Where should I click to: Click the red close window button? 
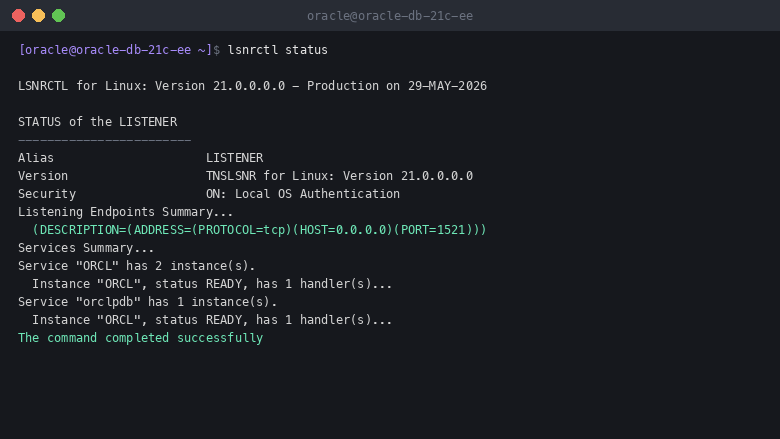(x=18, y=16)
